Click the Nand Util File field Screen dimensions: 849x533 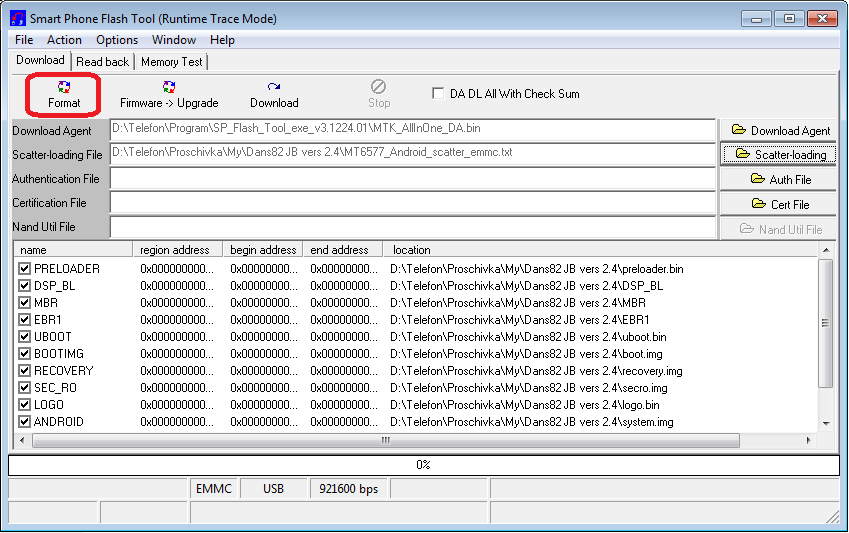click(413, 227)
